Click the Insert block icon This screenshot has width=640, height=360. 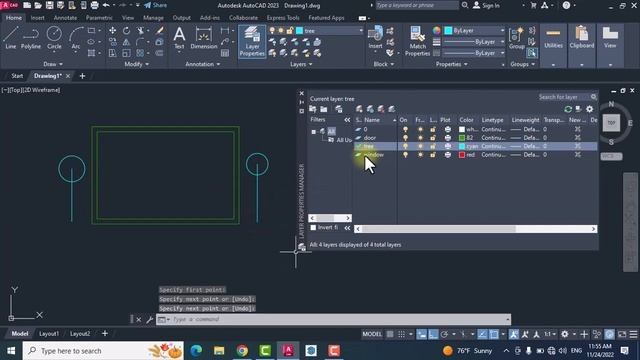375,38
